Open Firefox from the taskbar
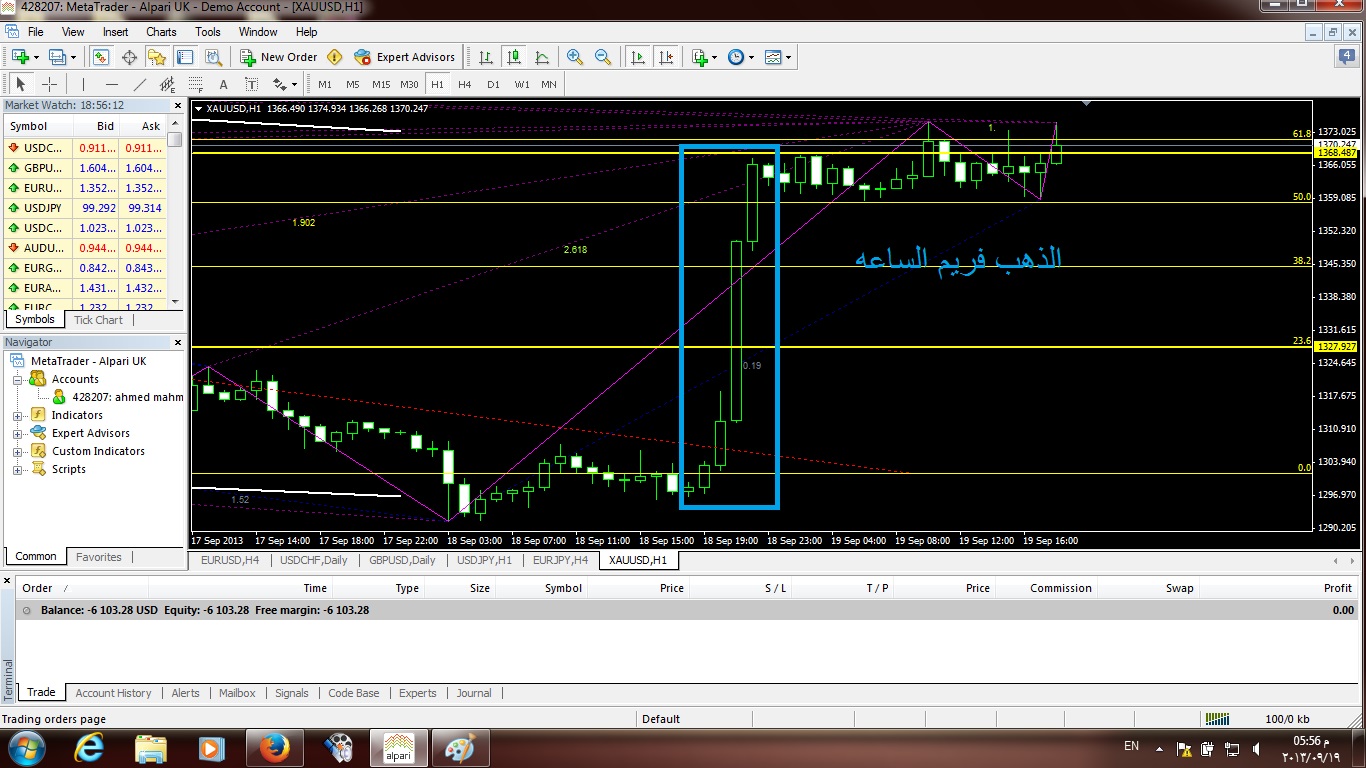This screenshot has width=1366, height=768. pyautogui.click(x=273, y=747)
